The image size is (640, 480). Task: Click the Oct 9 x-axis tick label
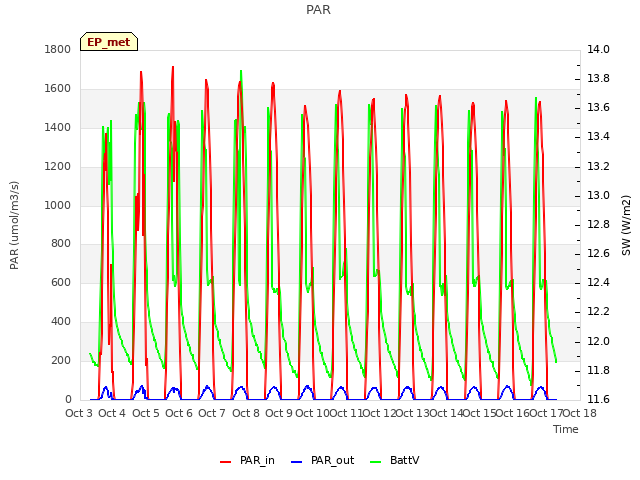pos(279,413)
